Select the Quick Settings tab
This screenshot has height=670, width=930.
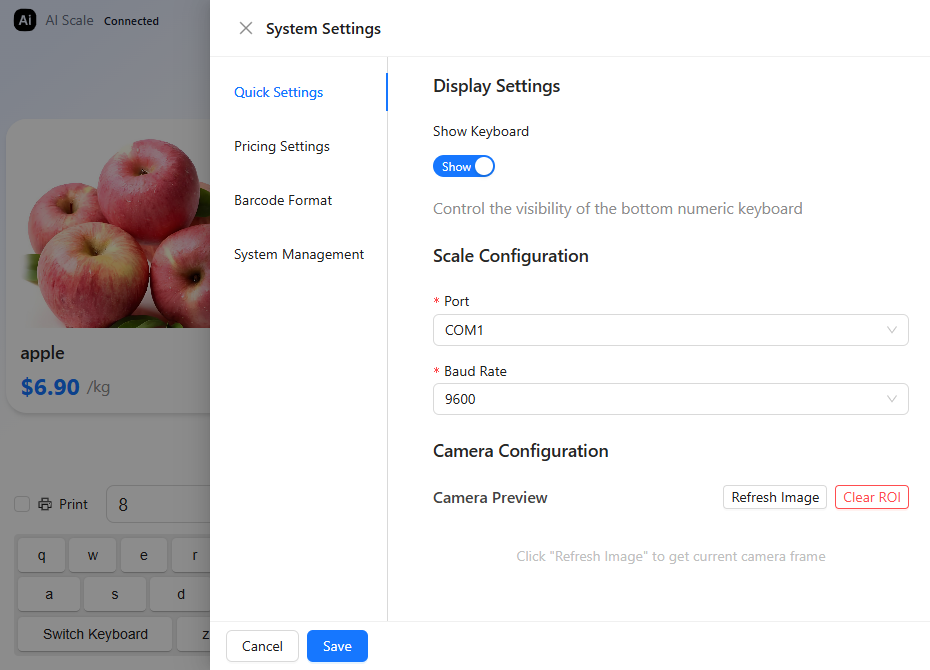pyautogui.click(x=279, y=92)
